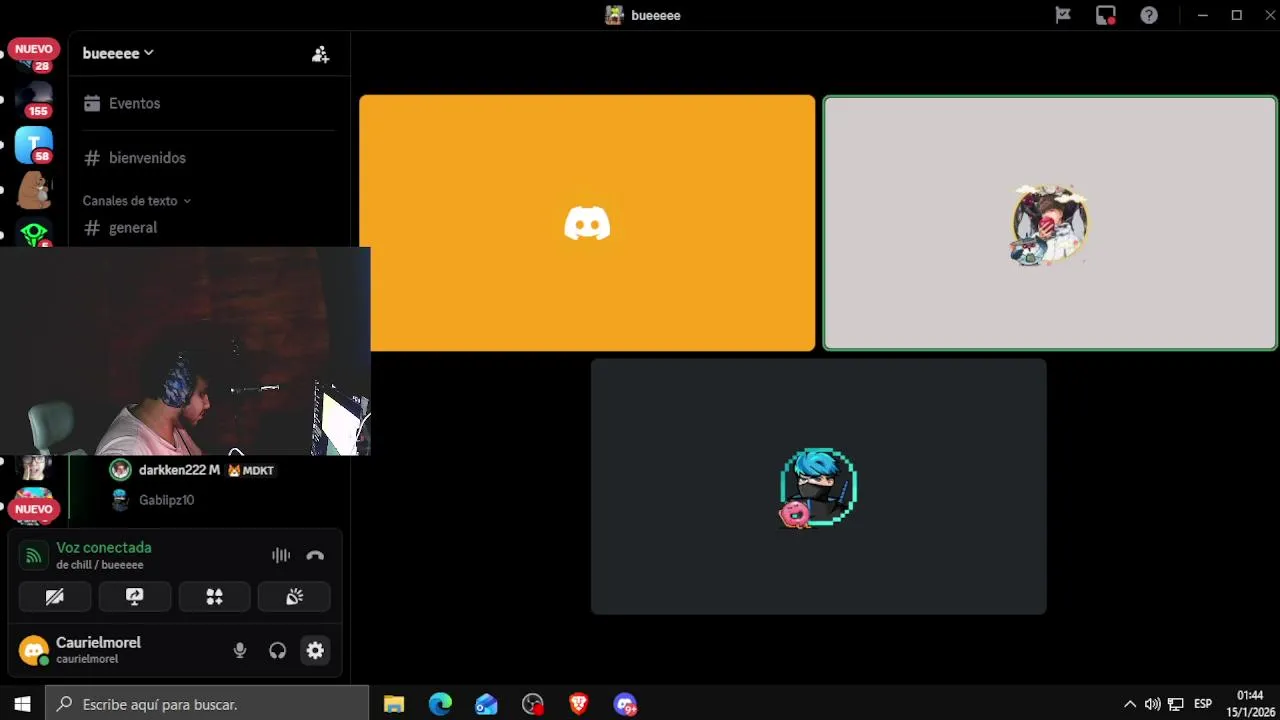This screenshot has height=720, width=1280.
Task: Open the network icon in tray
Action: (x=1176, y=704)
